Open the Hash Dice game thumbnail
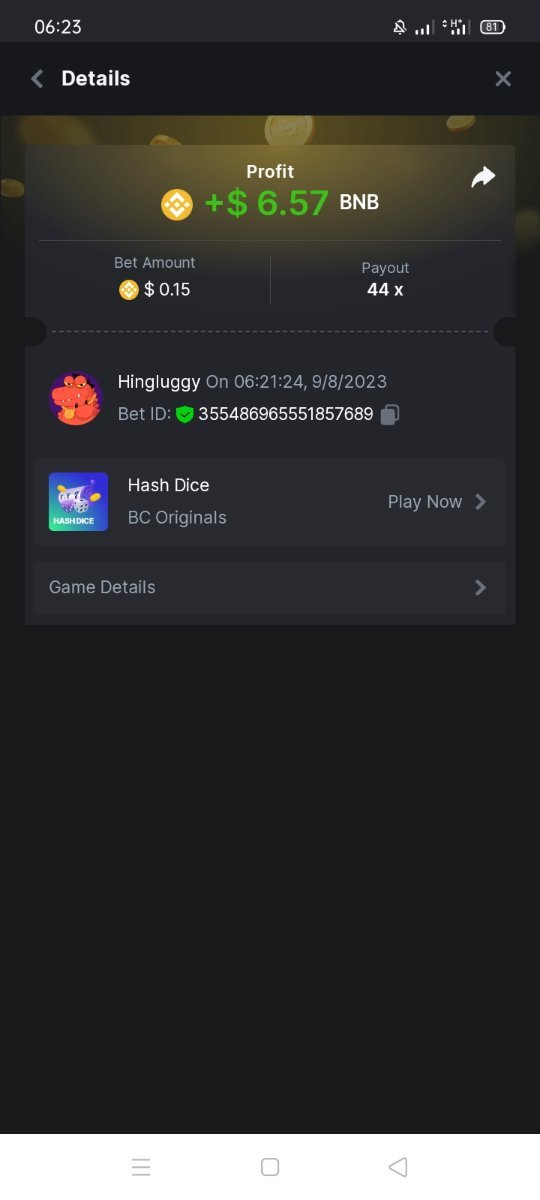540x1200 pixels. (x=78, y=502)
